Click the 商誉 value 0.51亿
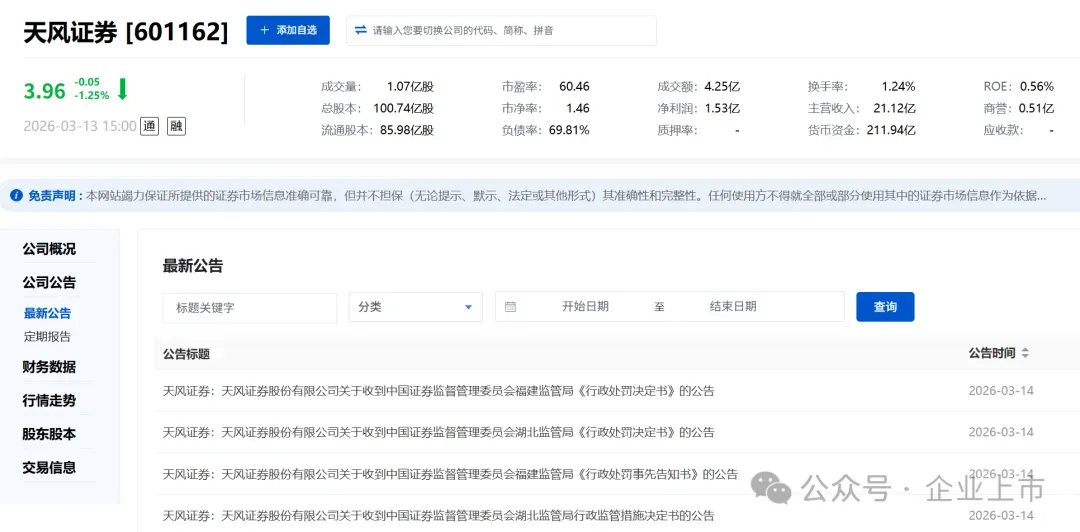The height and width of the screenshot is (532, 1080). [1037, 108]
